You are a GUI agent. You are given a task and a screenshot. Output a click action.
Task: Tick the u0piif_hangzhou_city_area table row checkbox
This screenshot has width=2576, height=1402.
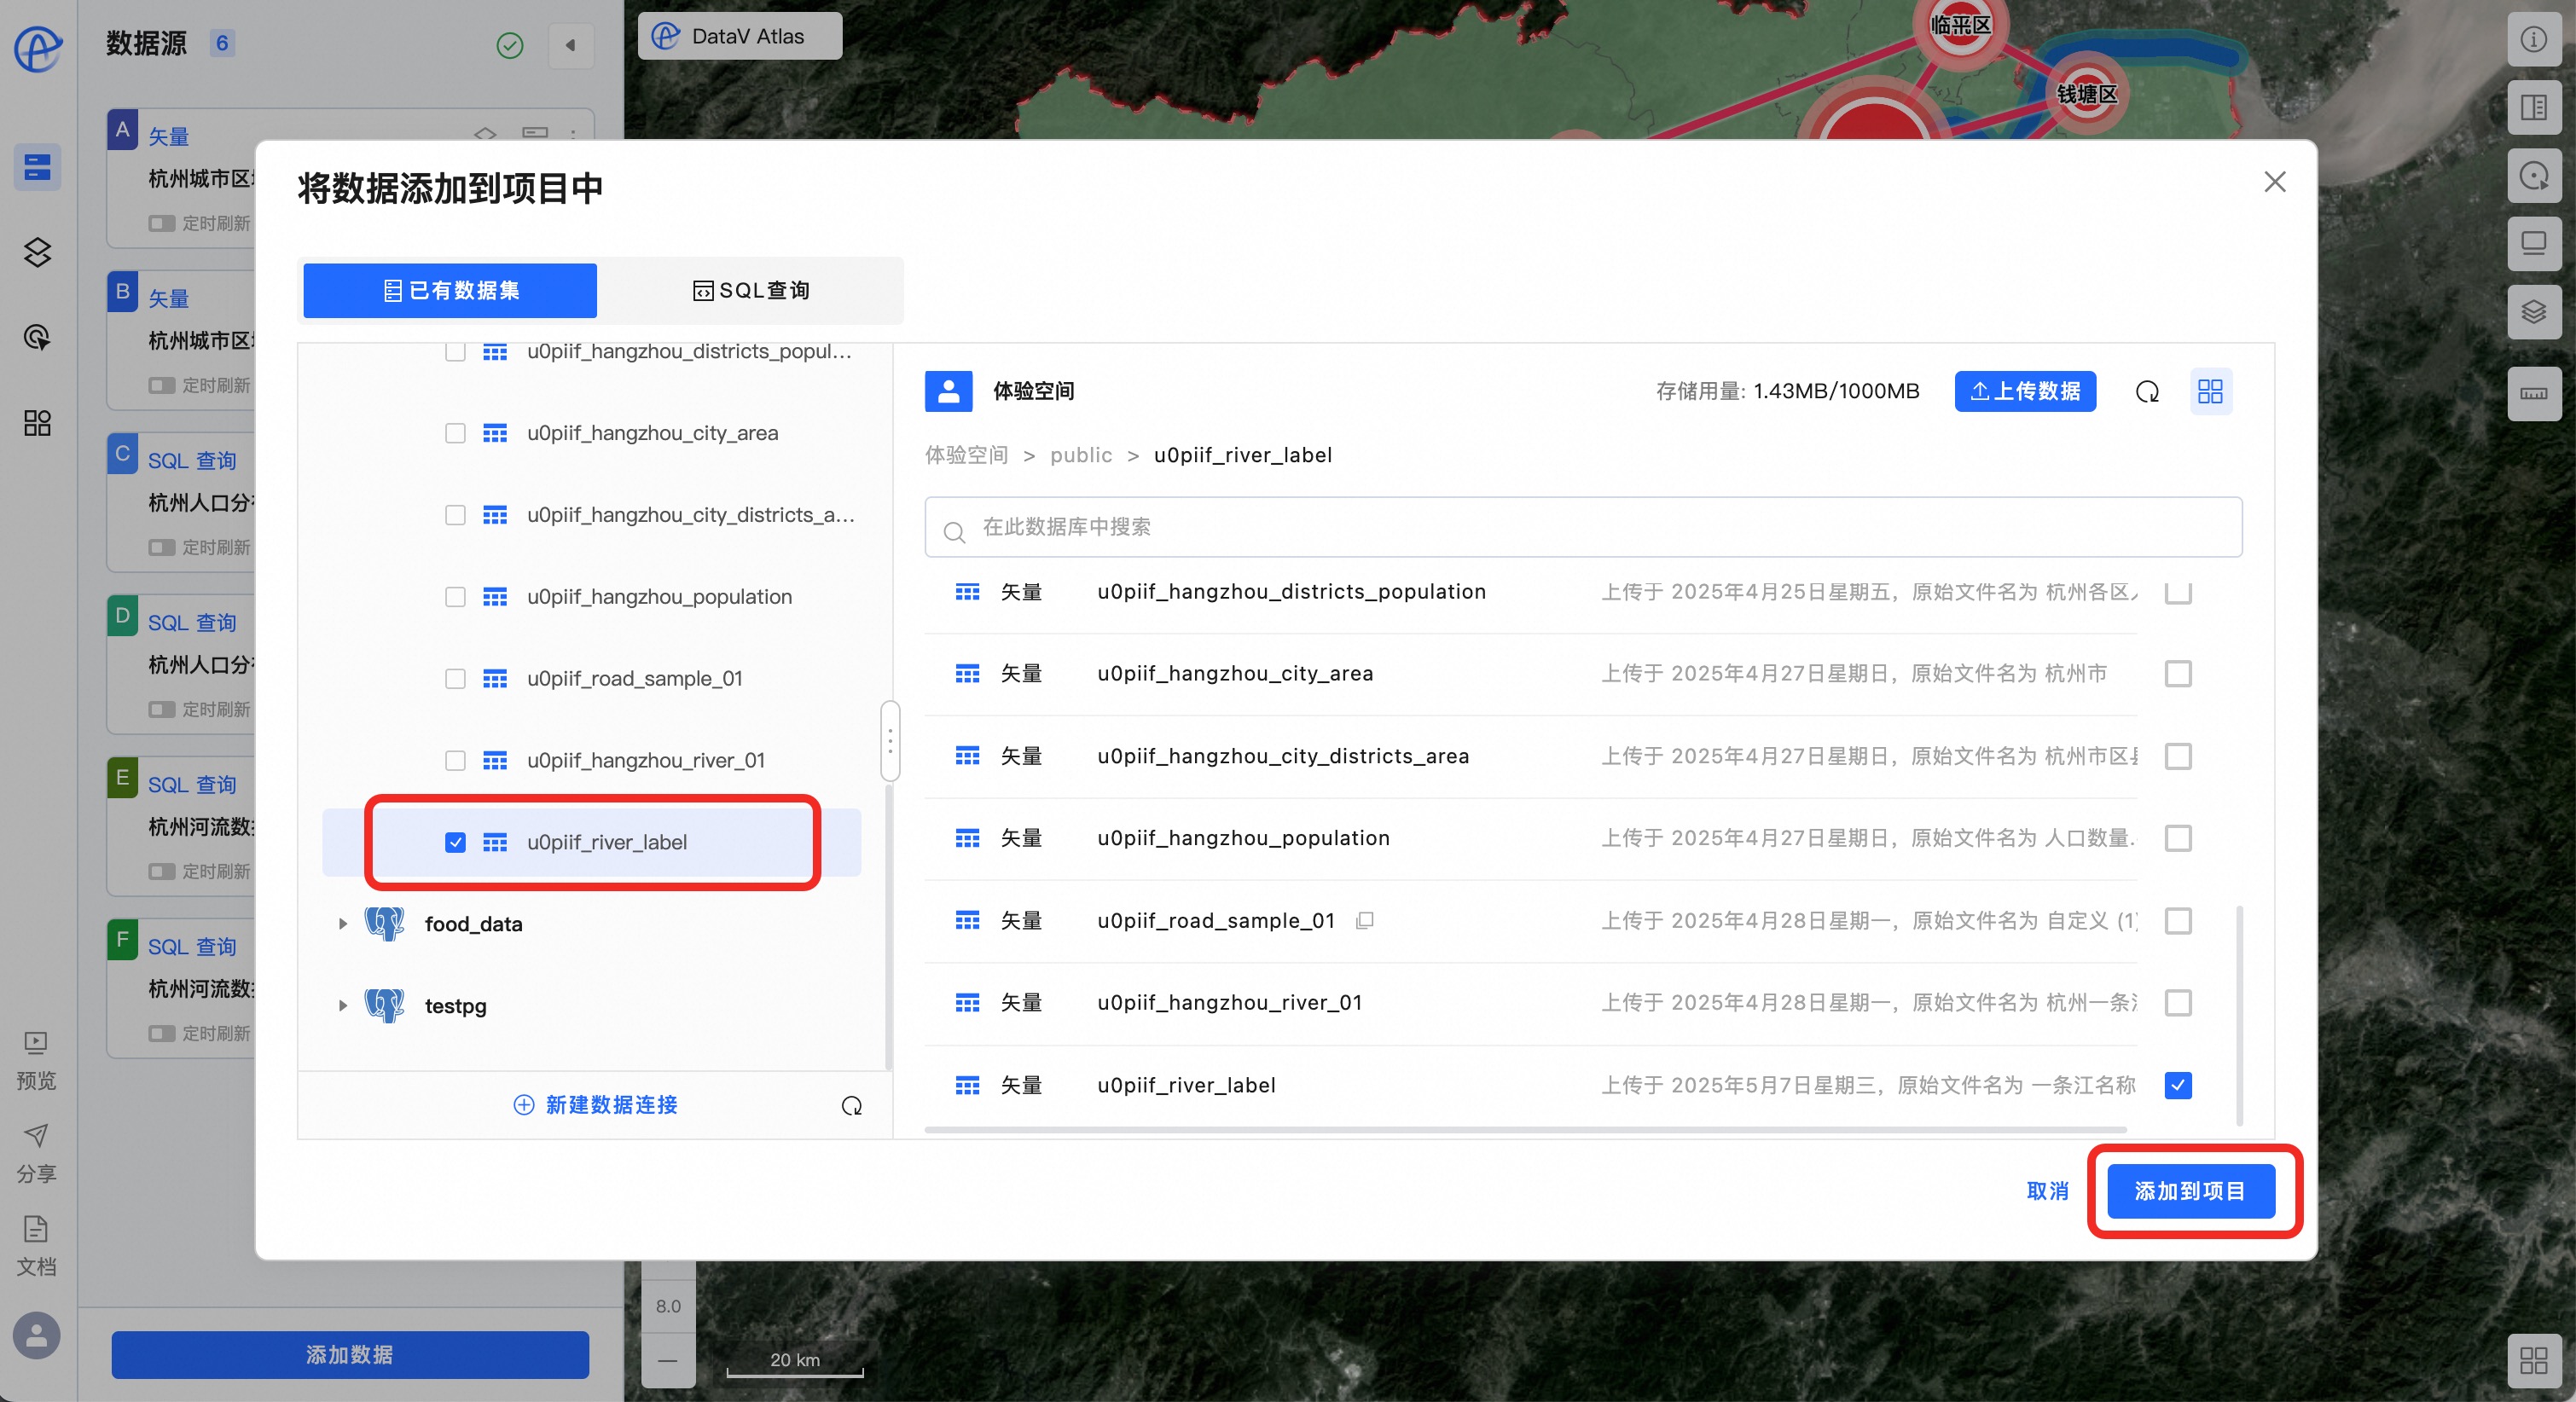tap(2177, 674)
